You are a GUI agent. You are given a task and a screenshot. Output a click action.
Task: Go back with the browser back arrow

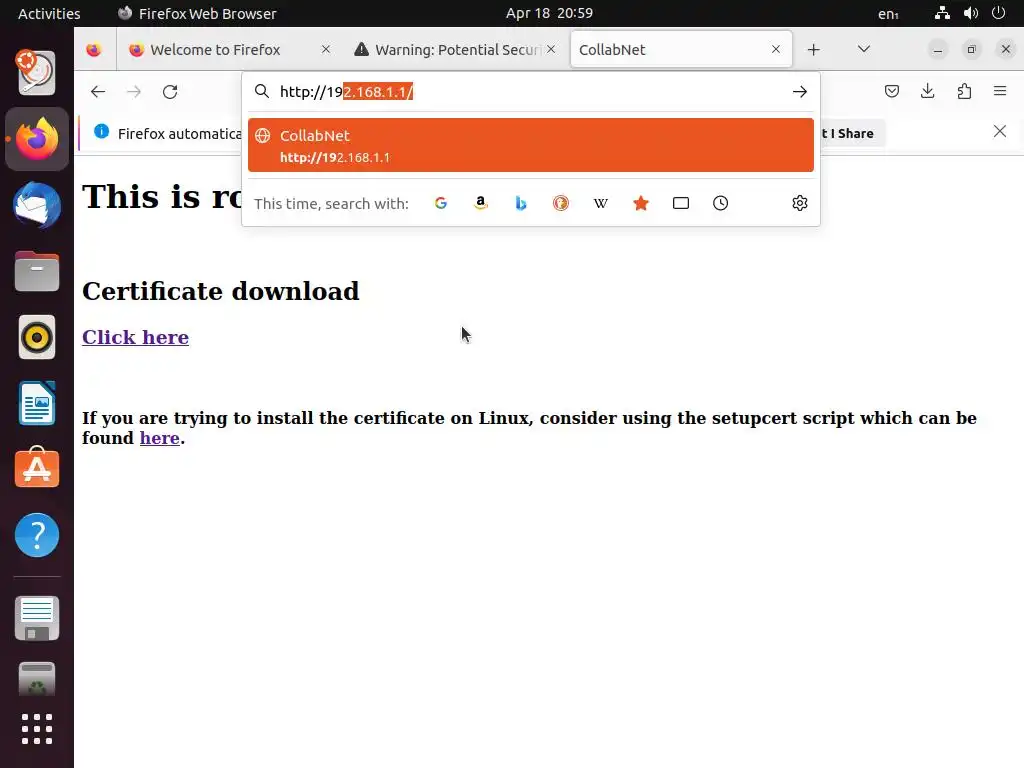98,91
